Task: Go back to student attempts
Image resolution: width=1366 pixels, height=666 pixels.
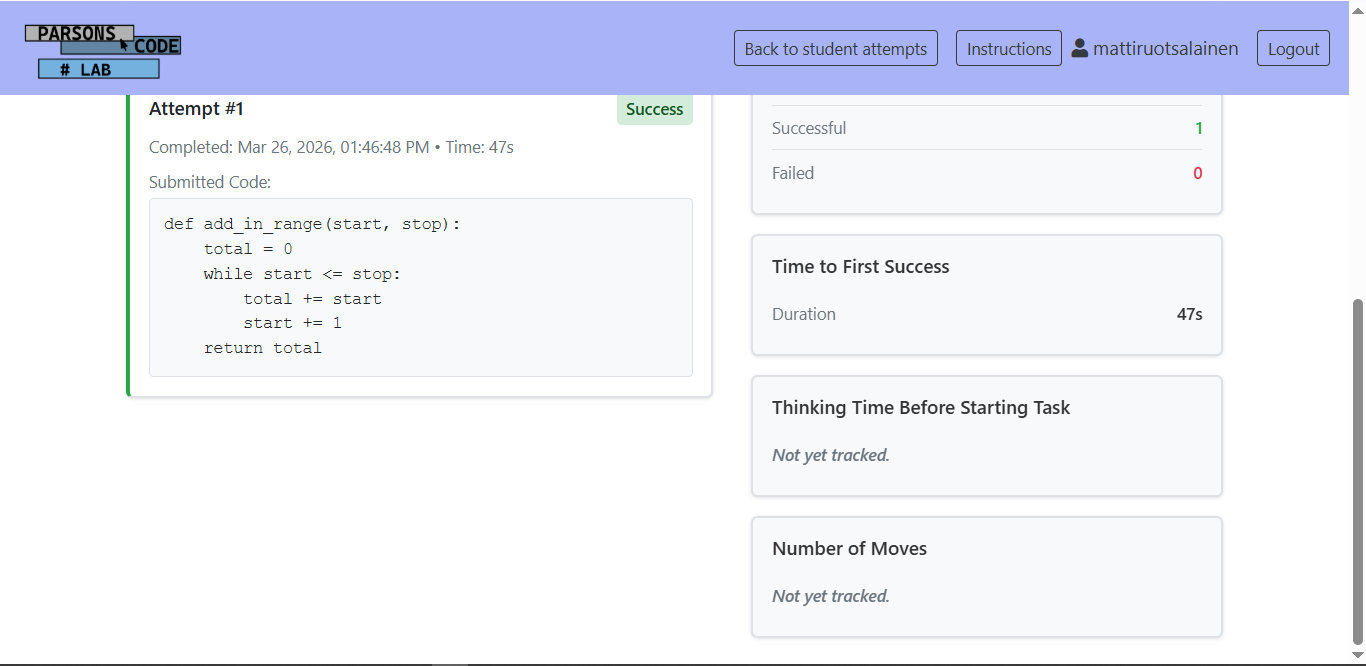Action: coord(835,49)
